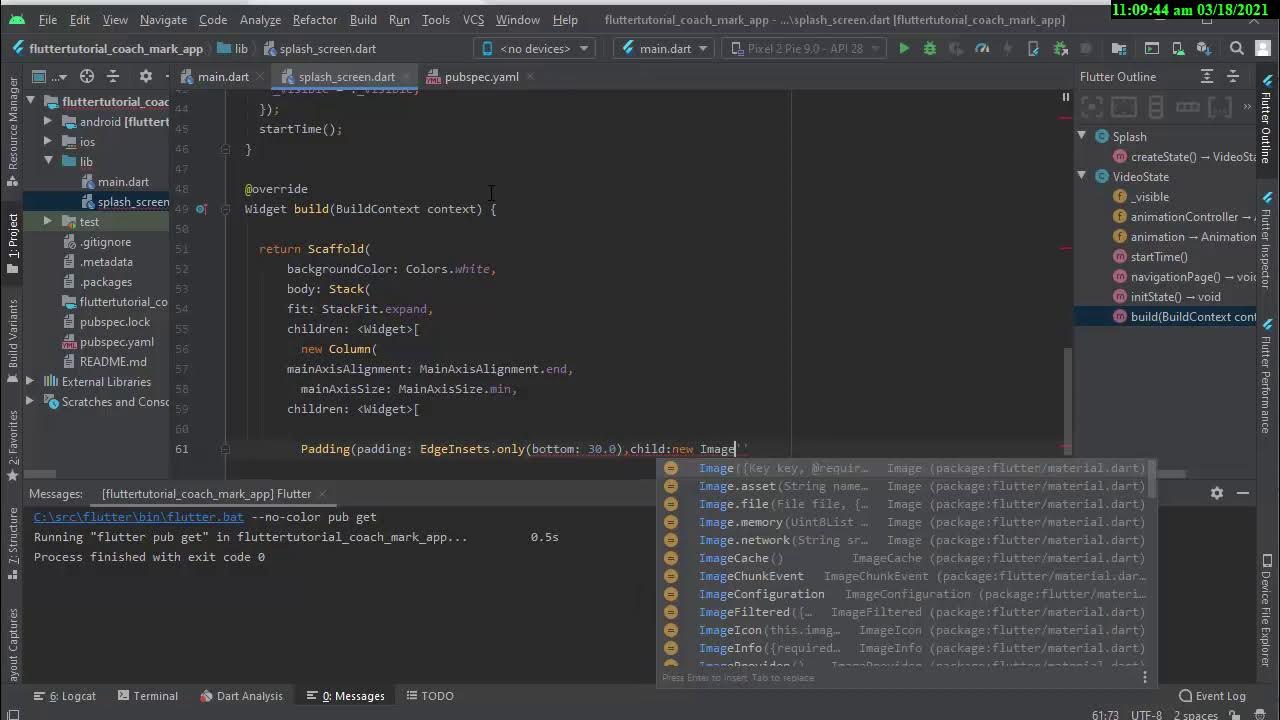
Task: Open the 6: Logcat tool window
Action: [65, 695]
